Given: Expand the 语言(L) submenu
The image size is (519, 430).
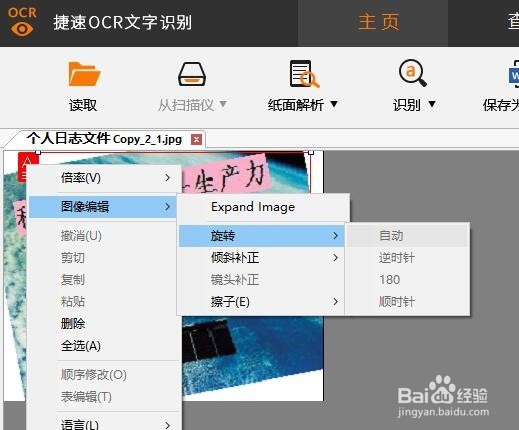Looking at the screenshot, I should pos(104,424).
